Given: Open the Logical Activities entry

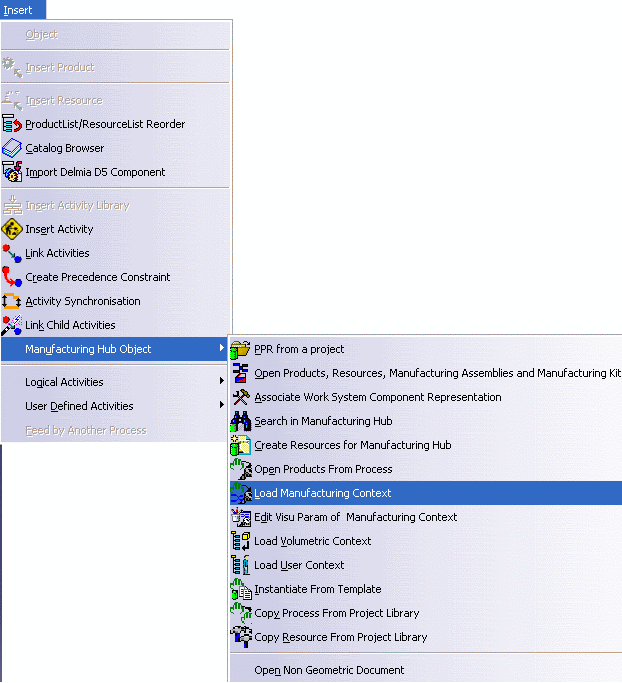Looking at the screenshot, I should coord(115,382).
